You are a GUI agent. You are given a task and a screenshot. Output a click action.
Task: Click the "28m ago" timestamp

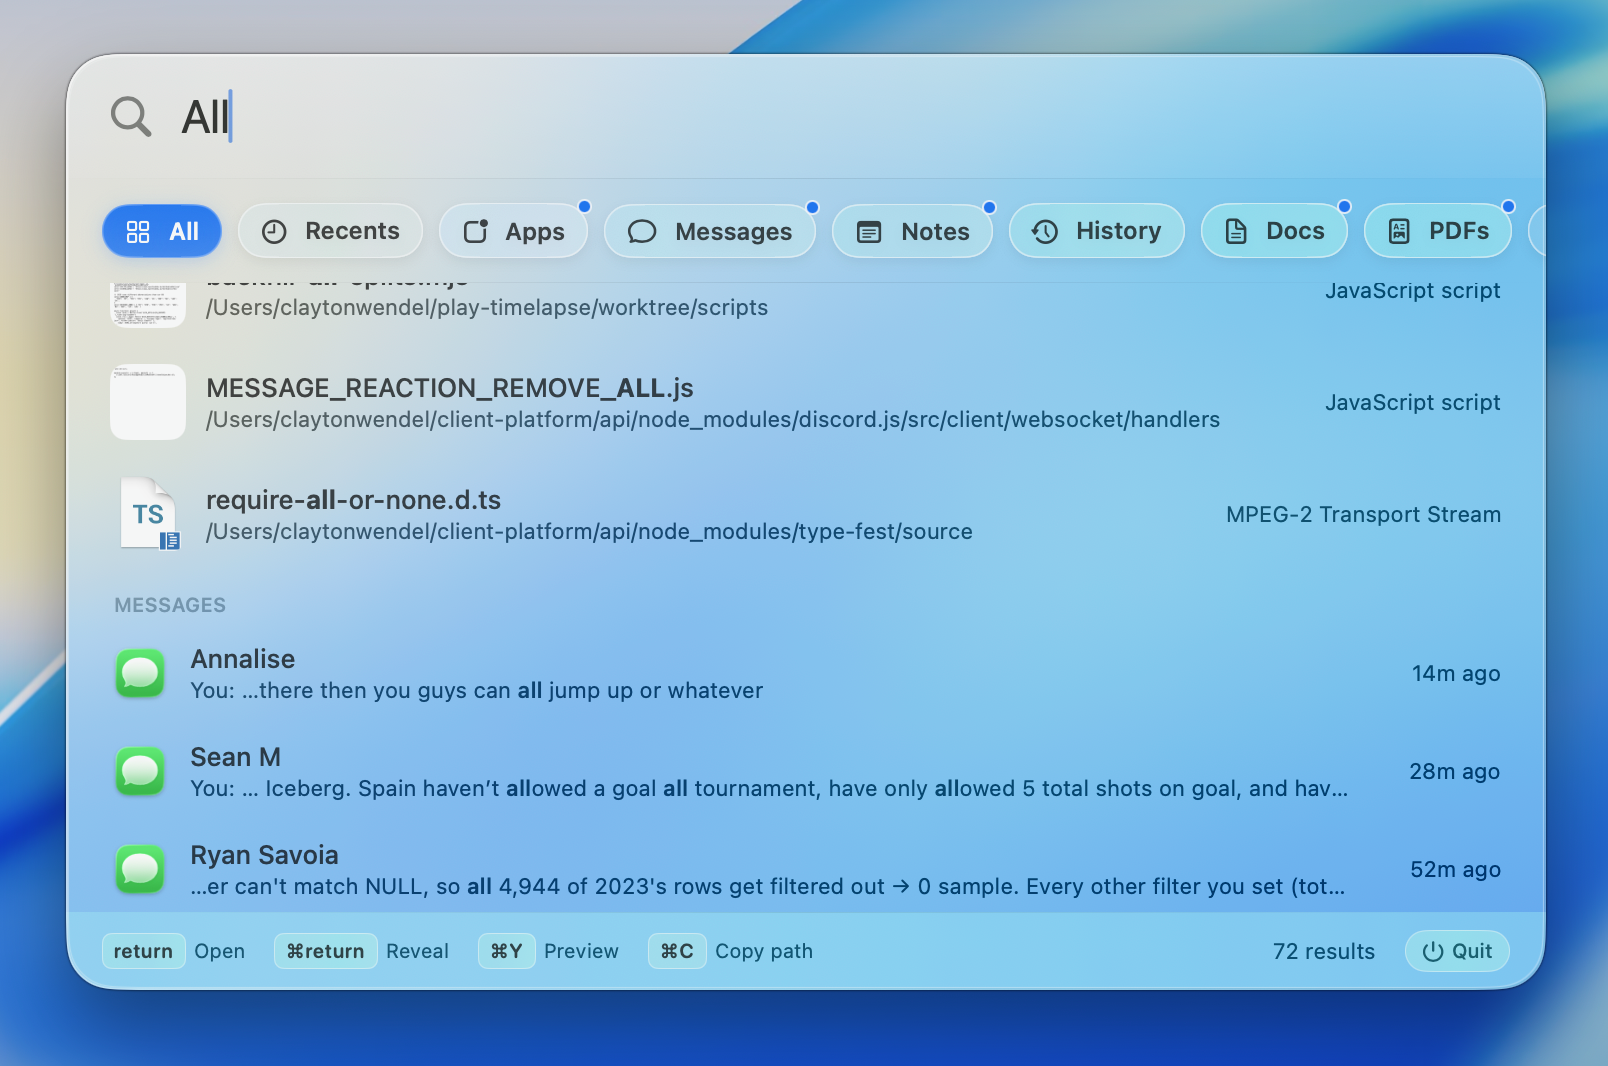(x=1455, y=772)
